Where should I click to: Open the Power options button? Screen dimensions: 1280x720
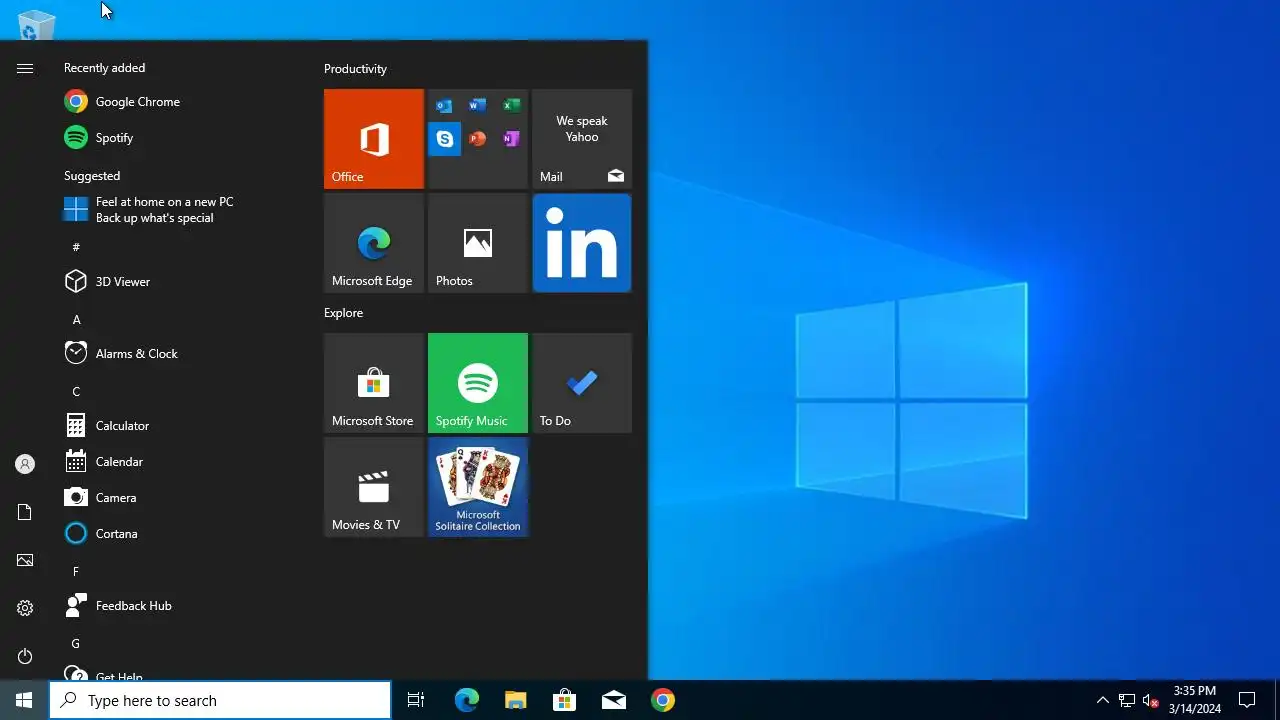[x=25, y=656]
